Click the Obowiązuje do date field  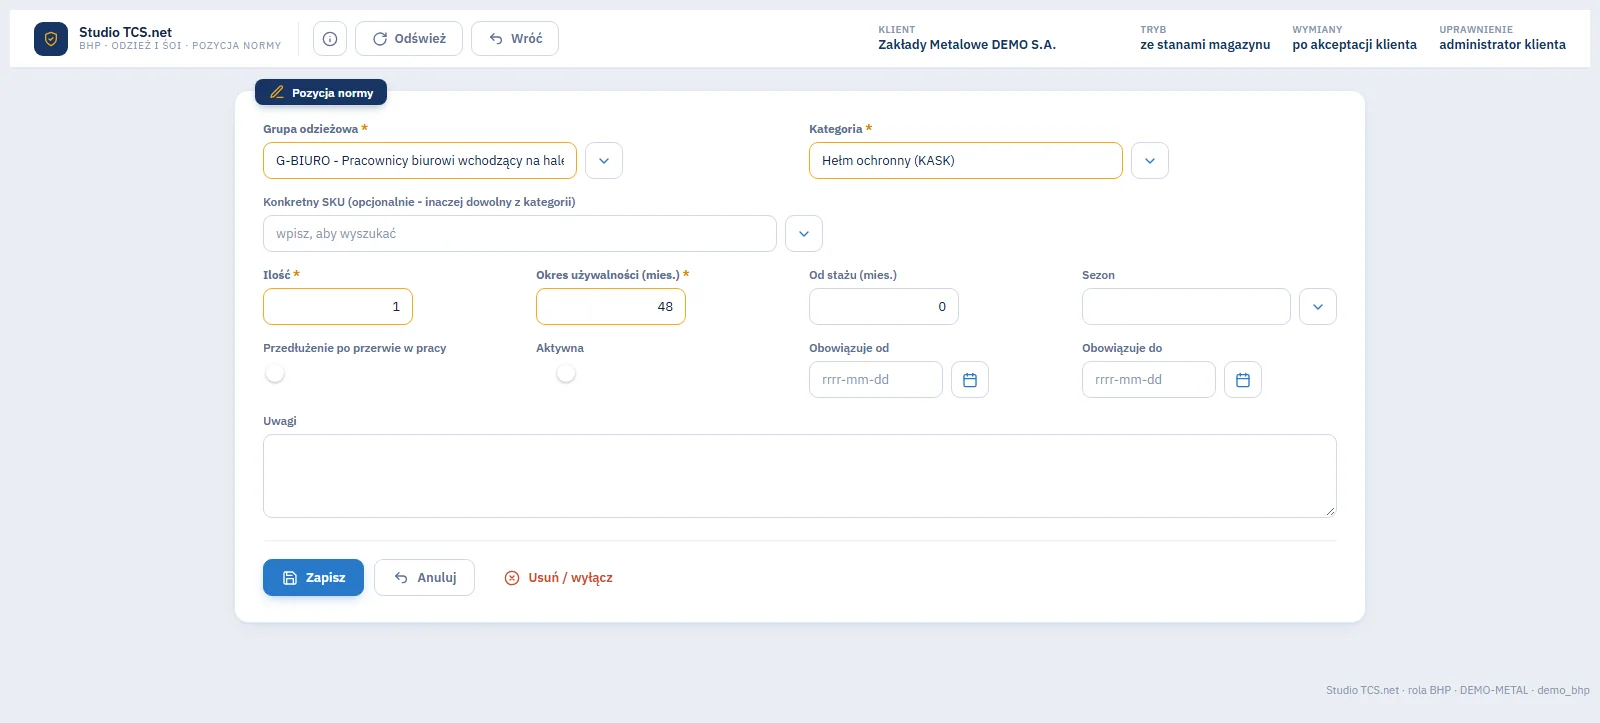[x=1149, y=380]
